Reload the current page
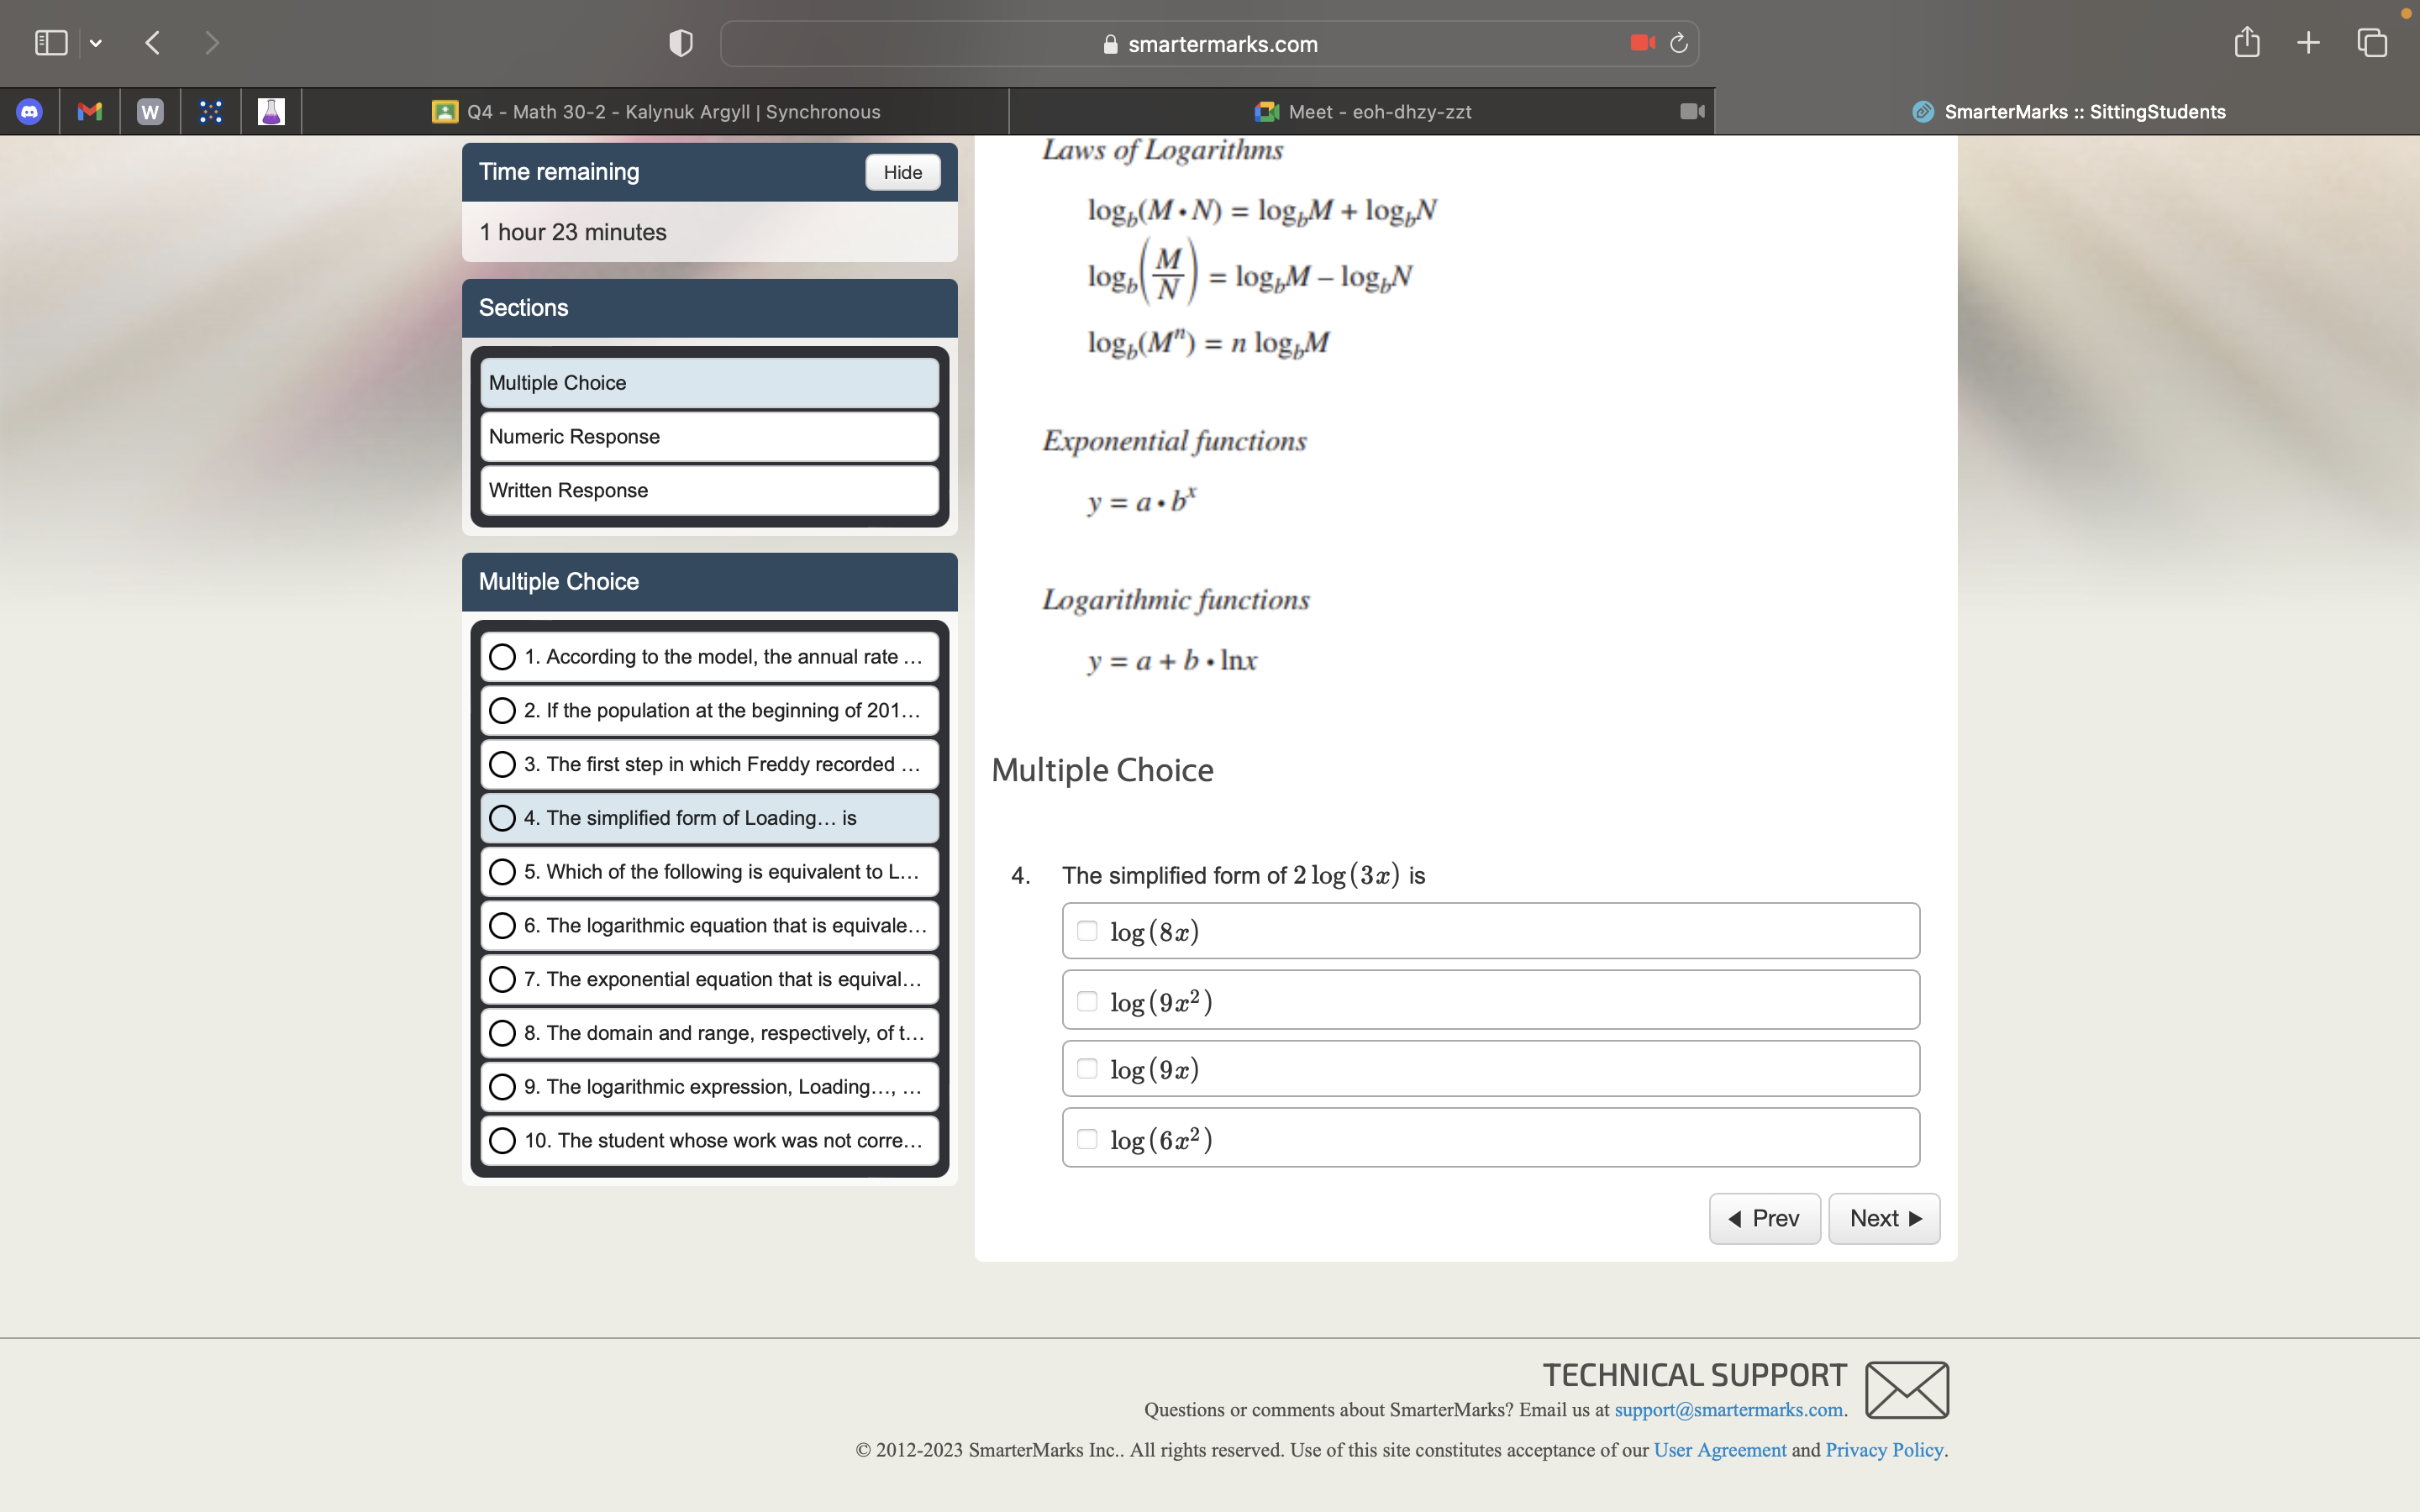2420x1512 pixels. [x=1677, y=43]
